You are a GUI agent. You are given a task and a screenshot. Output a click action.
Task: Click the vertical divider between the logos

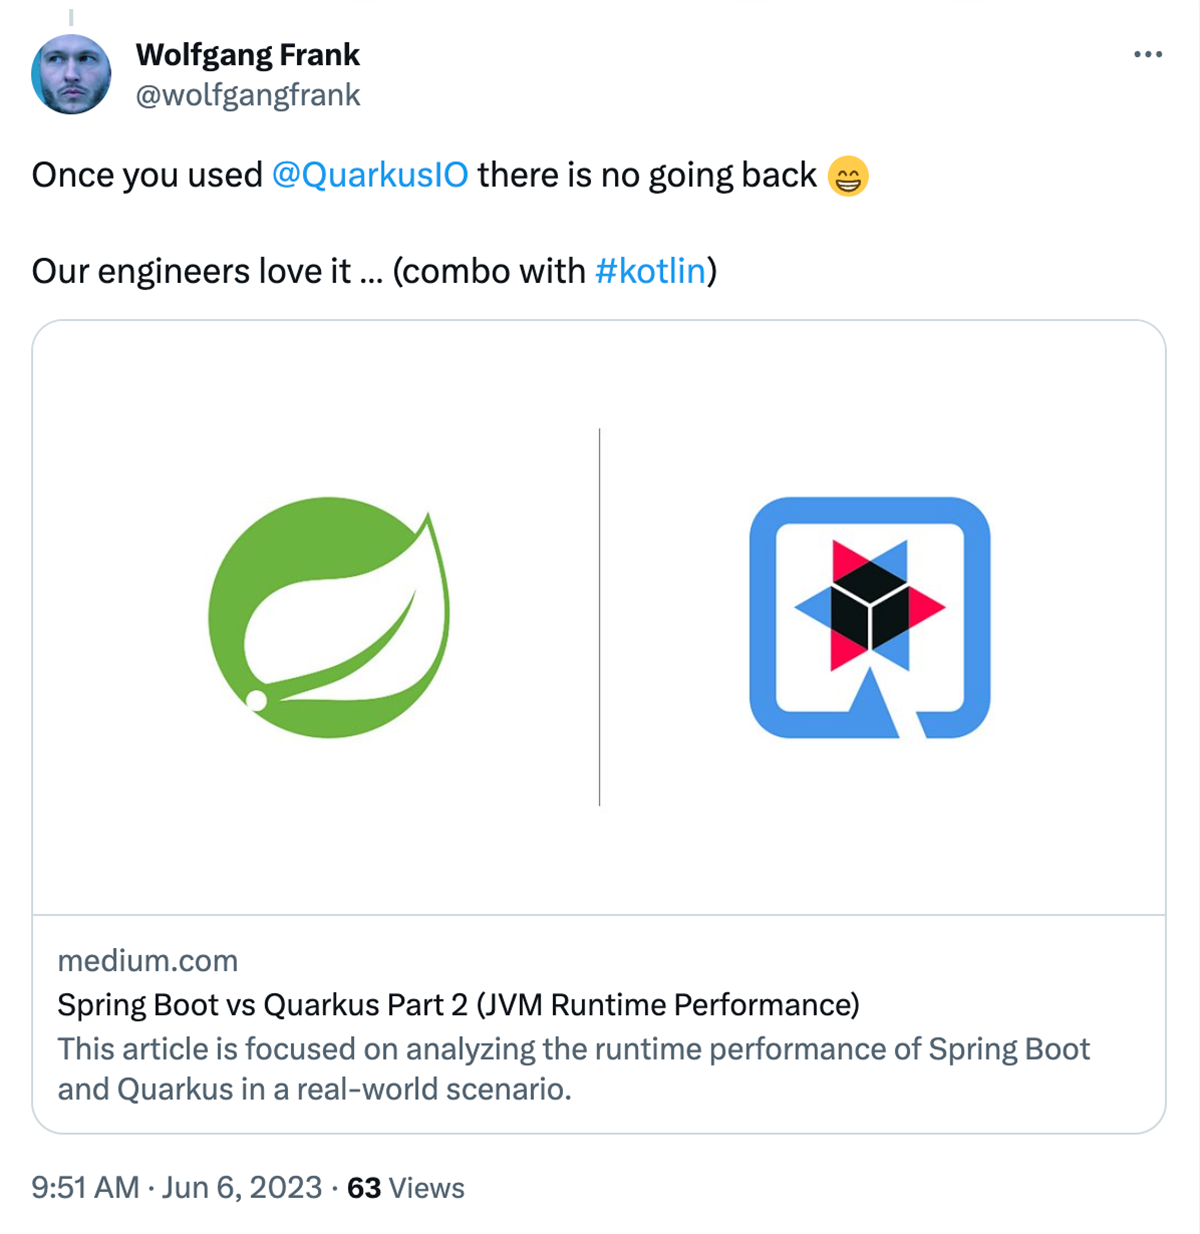pos(599,617)
